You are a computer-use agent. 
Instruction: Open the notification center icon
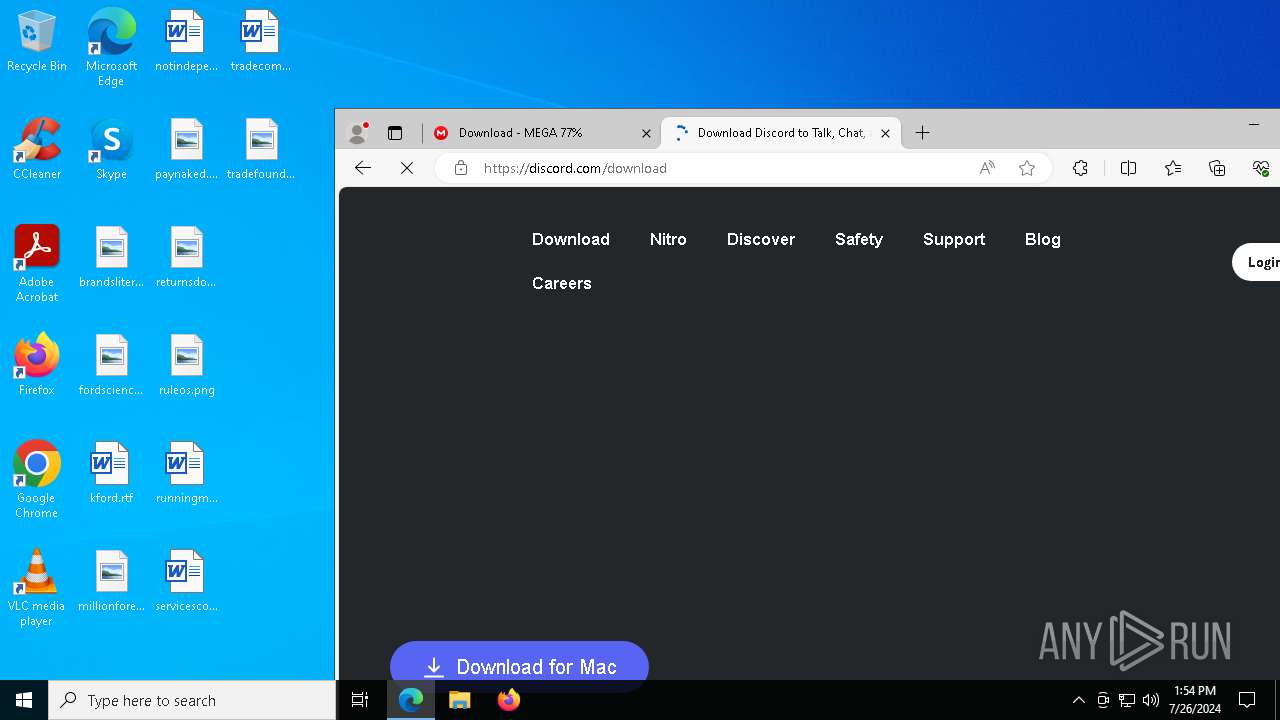pyautogui.click(x=1247, y=700)
